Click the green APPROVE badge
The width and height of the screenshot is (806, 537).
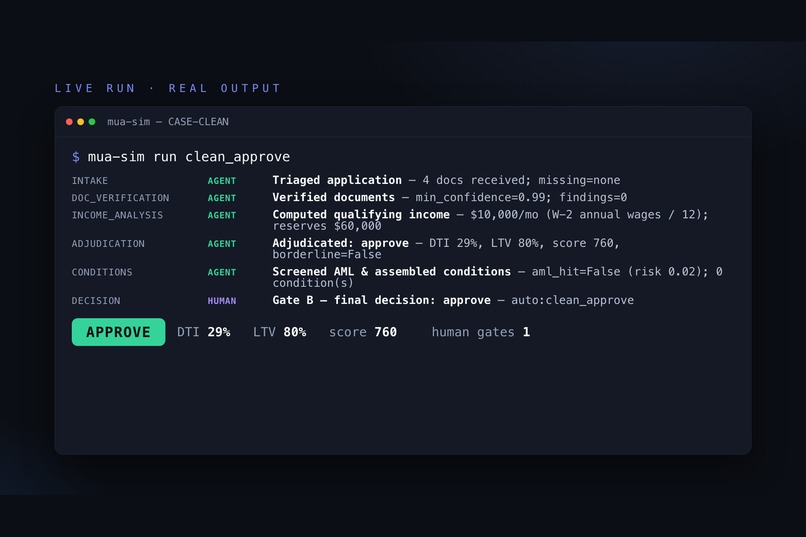pyautogui.click(x=118, y=332)
